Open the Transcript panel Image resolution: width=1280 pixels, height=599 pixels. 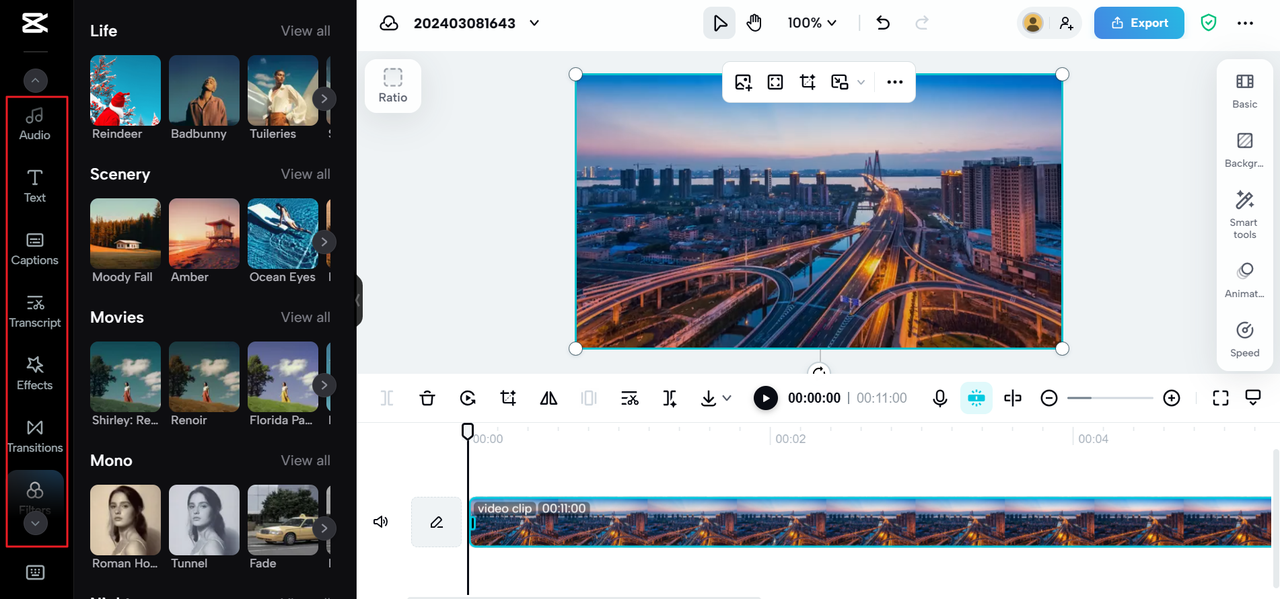tap(35, 311)
